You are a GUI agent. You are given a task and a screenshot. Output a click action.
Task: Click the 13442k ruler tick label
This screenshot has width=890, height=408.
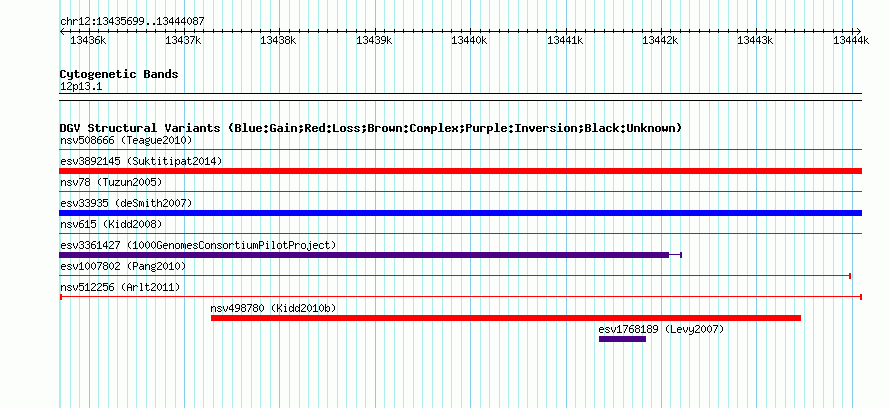[660, 40]
